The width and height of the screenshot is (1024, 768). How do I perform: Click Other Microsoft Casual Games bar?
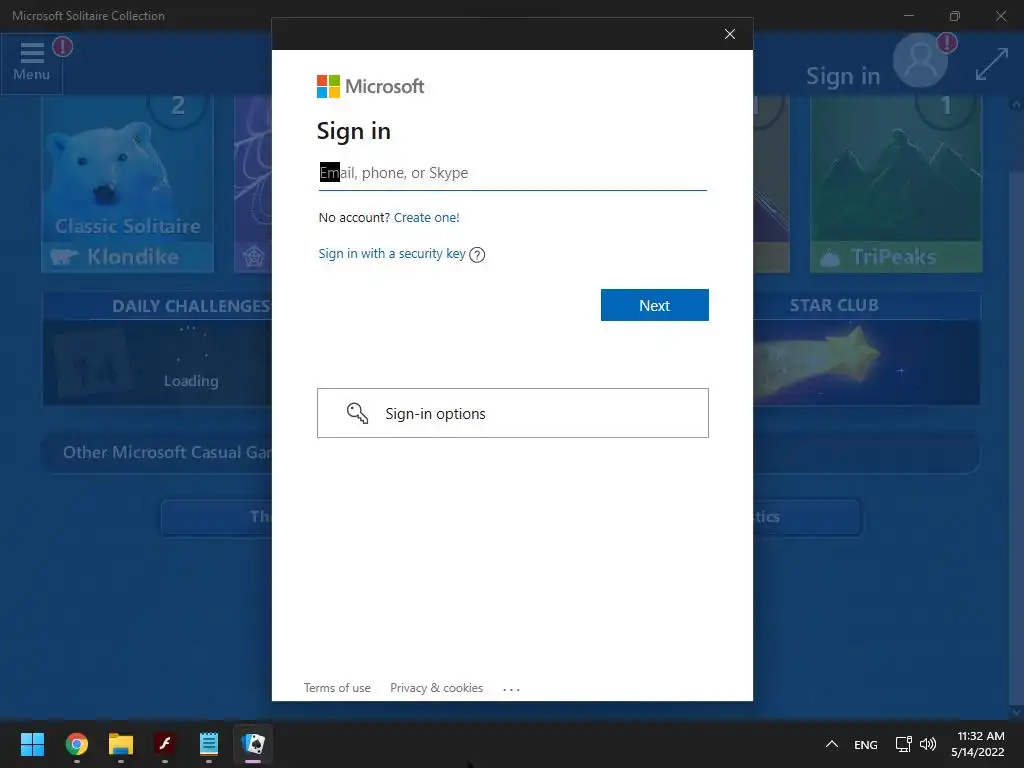click(157, 453)
